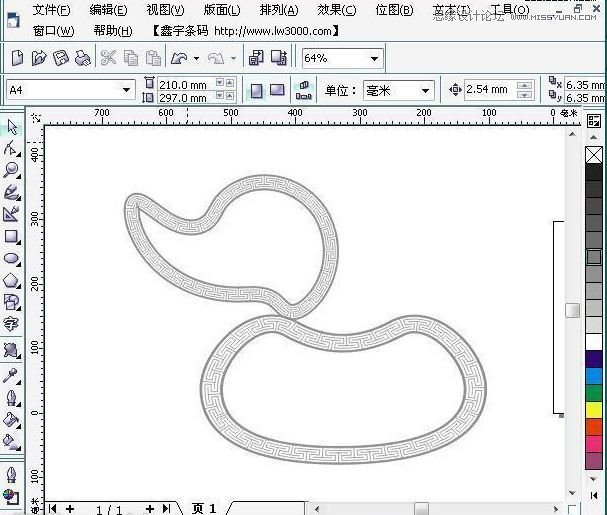Set landscape page orientation
This screenshot has width=607, height=515.
click(277, 90)
